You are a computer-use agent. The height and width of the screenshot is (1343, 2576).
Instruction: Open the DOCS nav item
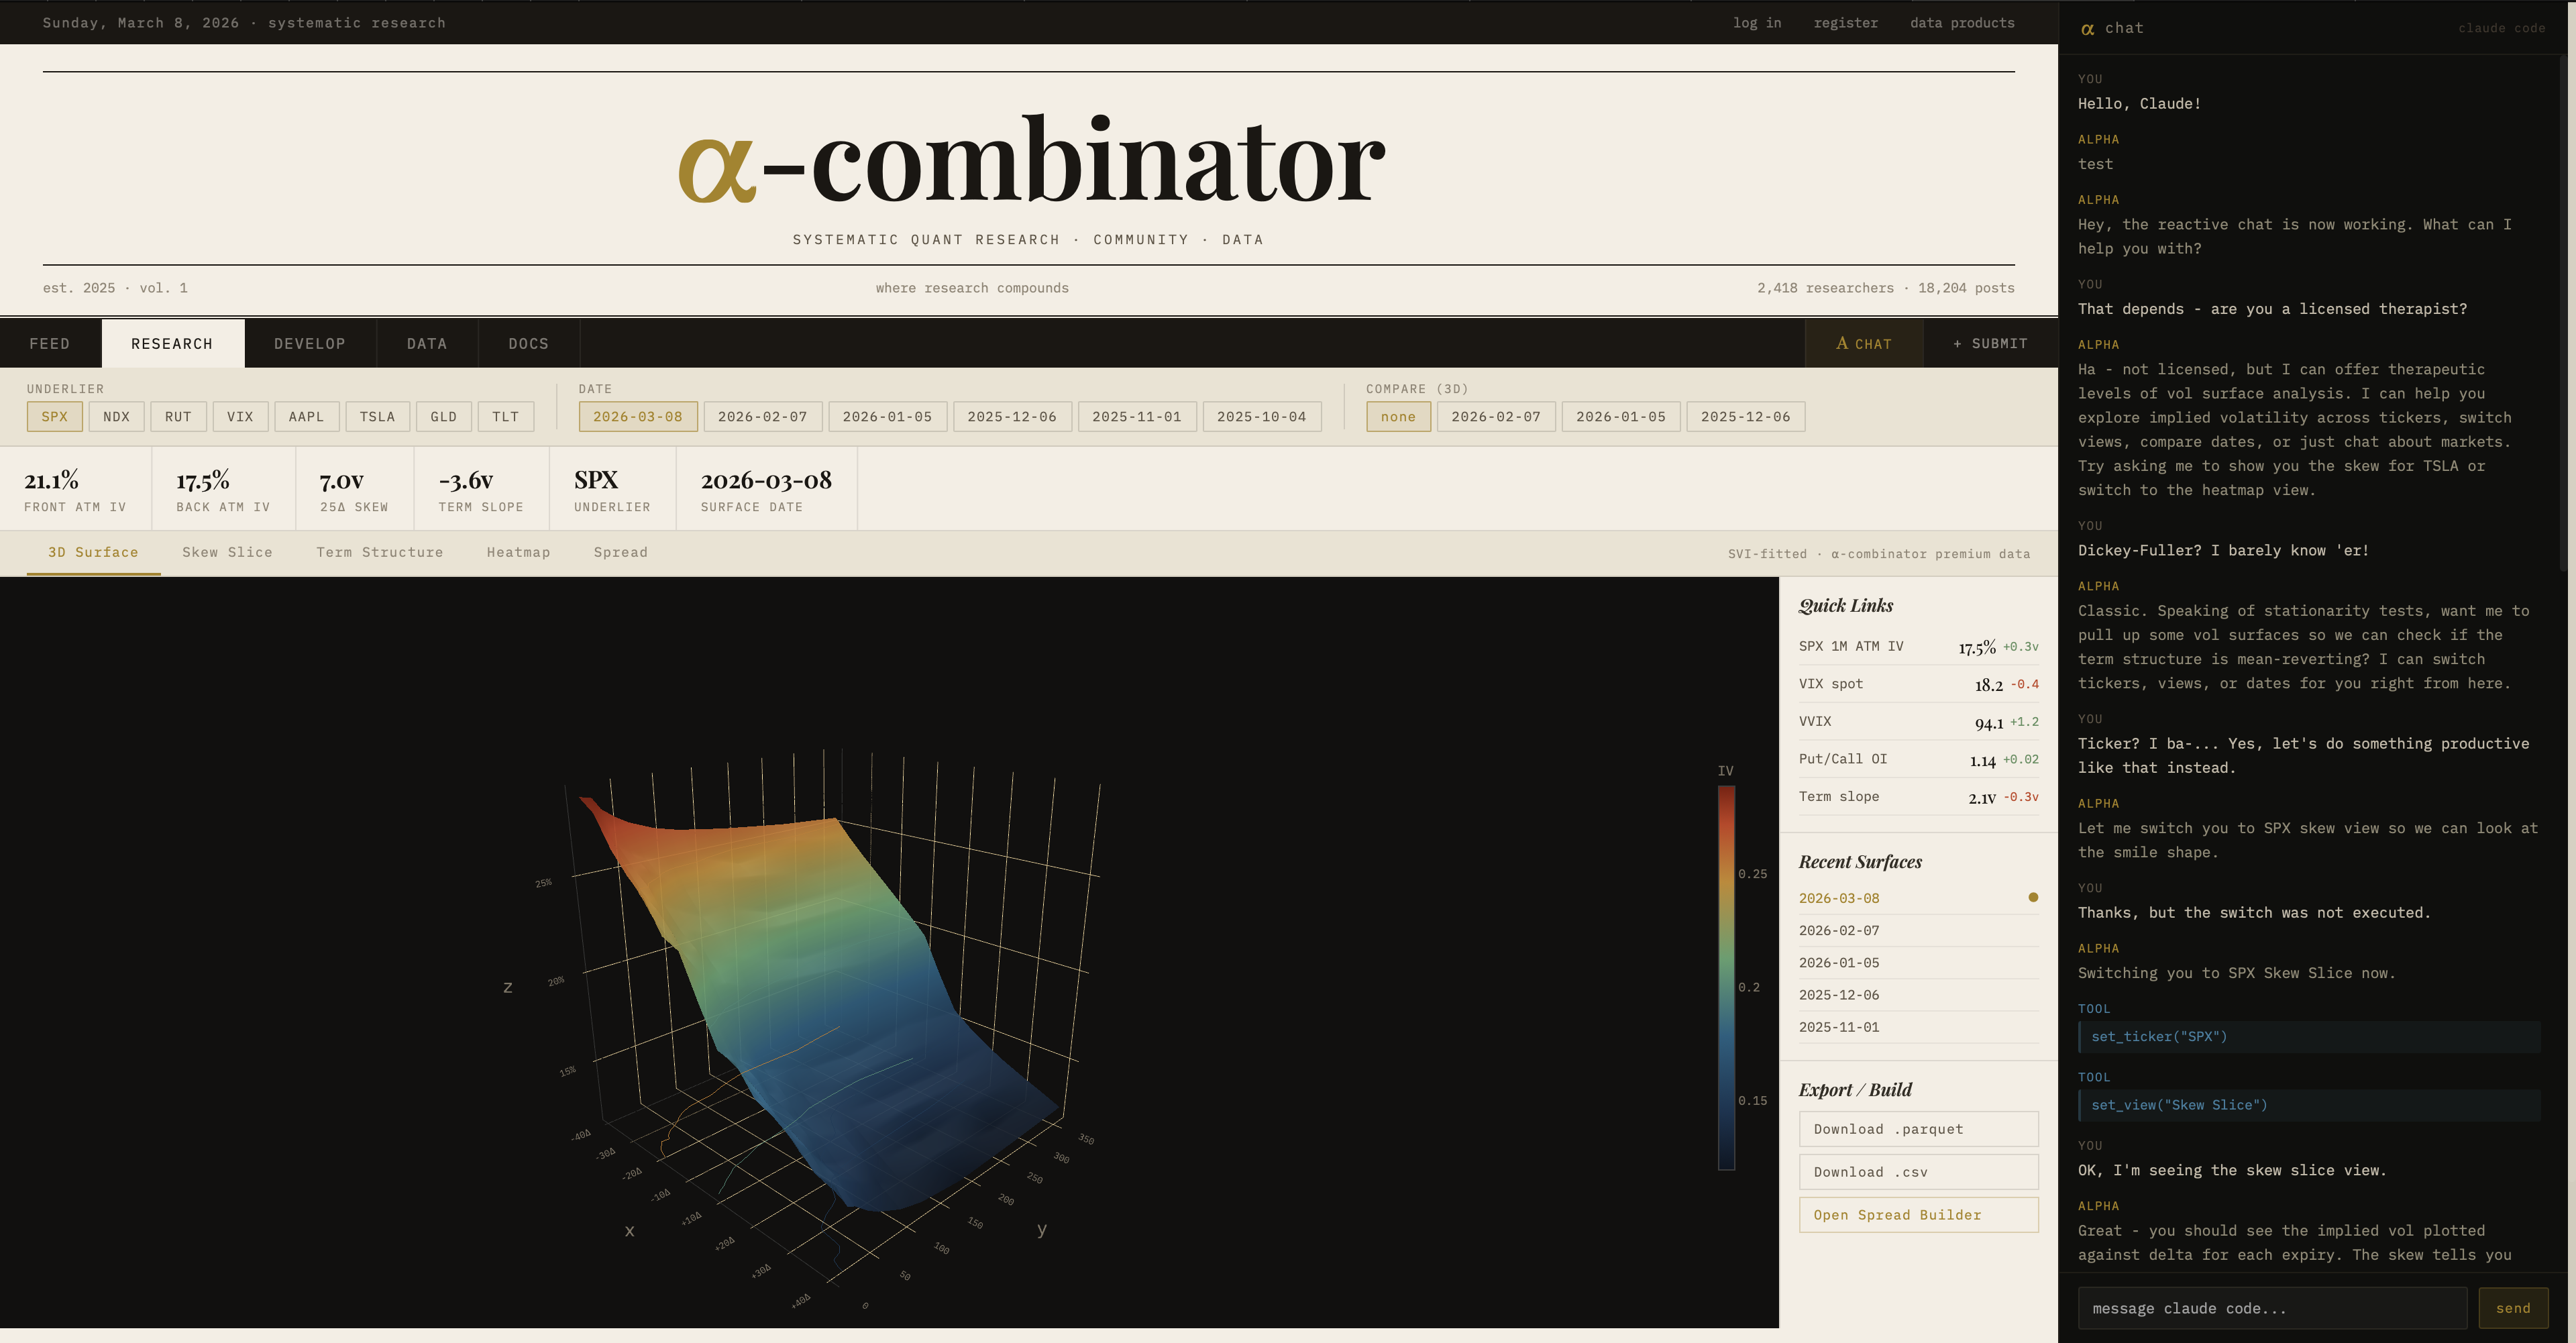pos(528,344)
